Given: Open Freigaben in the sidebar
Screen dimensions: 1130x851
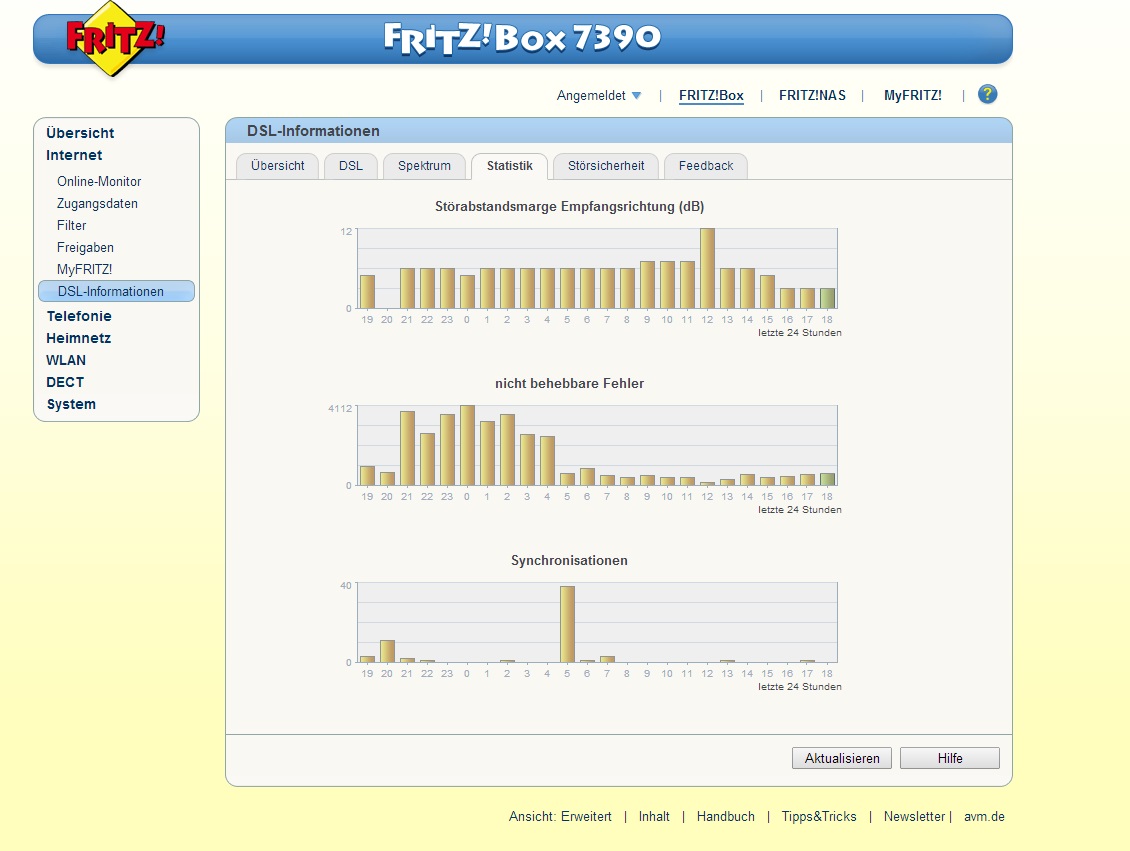Looking at the screenshot, I should pos(85,248).
